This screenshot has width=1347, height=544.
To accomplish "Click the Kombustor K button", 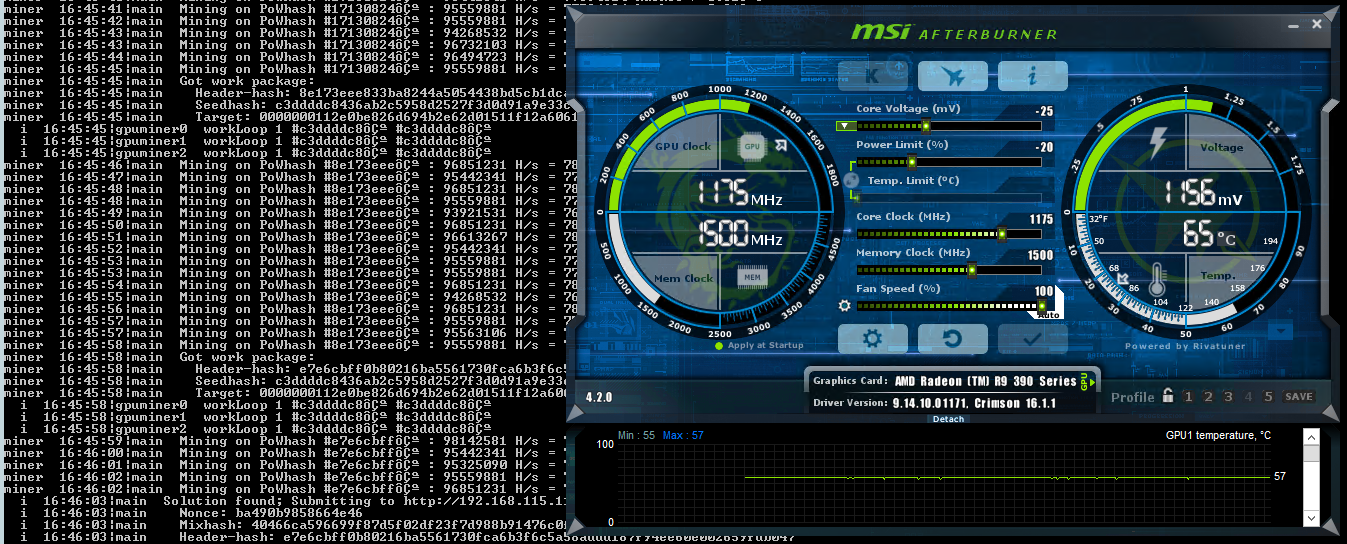I will pyautogui.click(x=872, y=76).
